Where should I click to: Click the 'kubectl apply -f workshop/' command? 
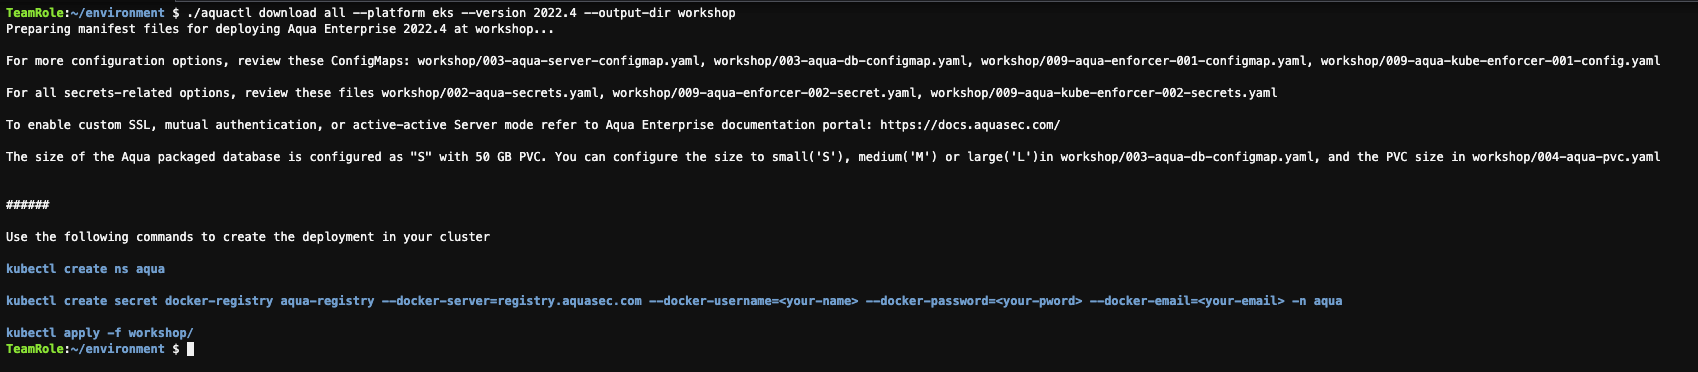pyautogui.click(x=99, y=333)
